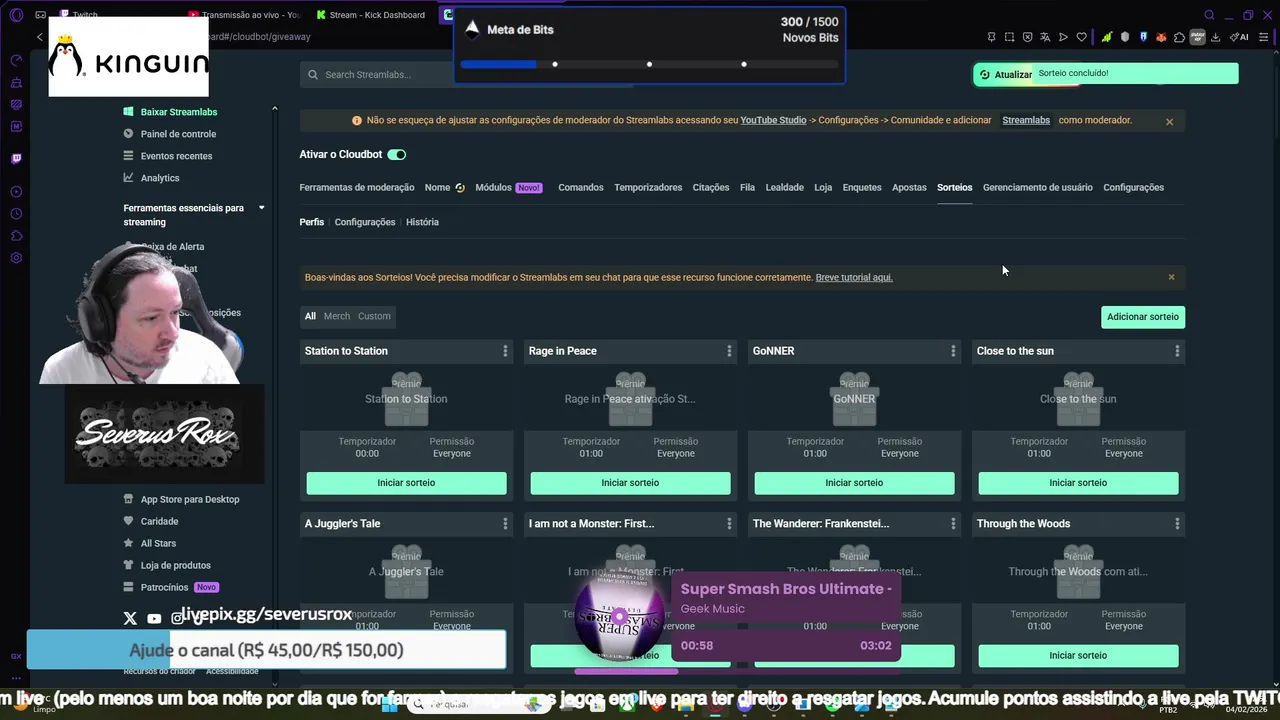
Task: Select the Configurações sub-tab under Sorteios
Action: pyautogui.click(x=365, y=222)
